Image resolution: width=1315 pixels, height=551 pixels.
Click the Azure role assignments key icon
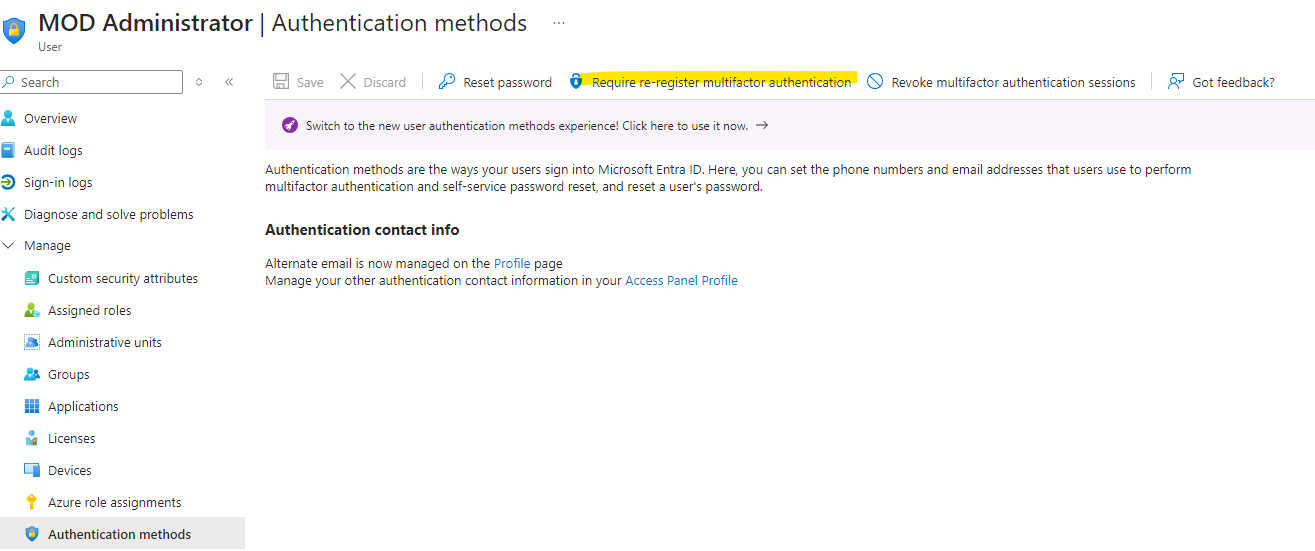click(x=31, y=502)
